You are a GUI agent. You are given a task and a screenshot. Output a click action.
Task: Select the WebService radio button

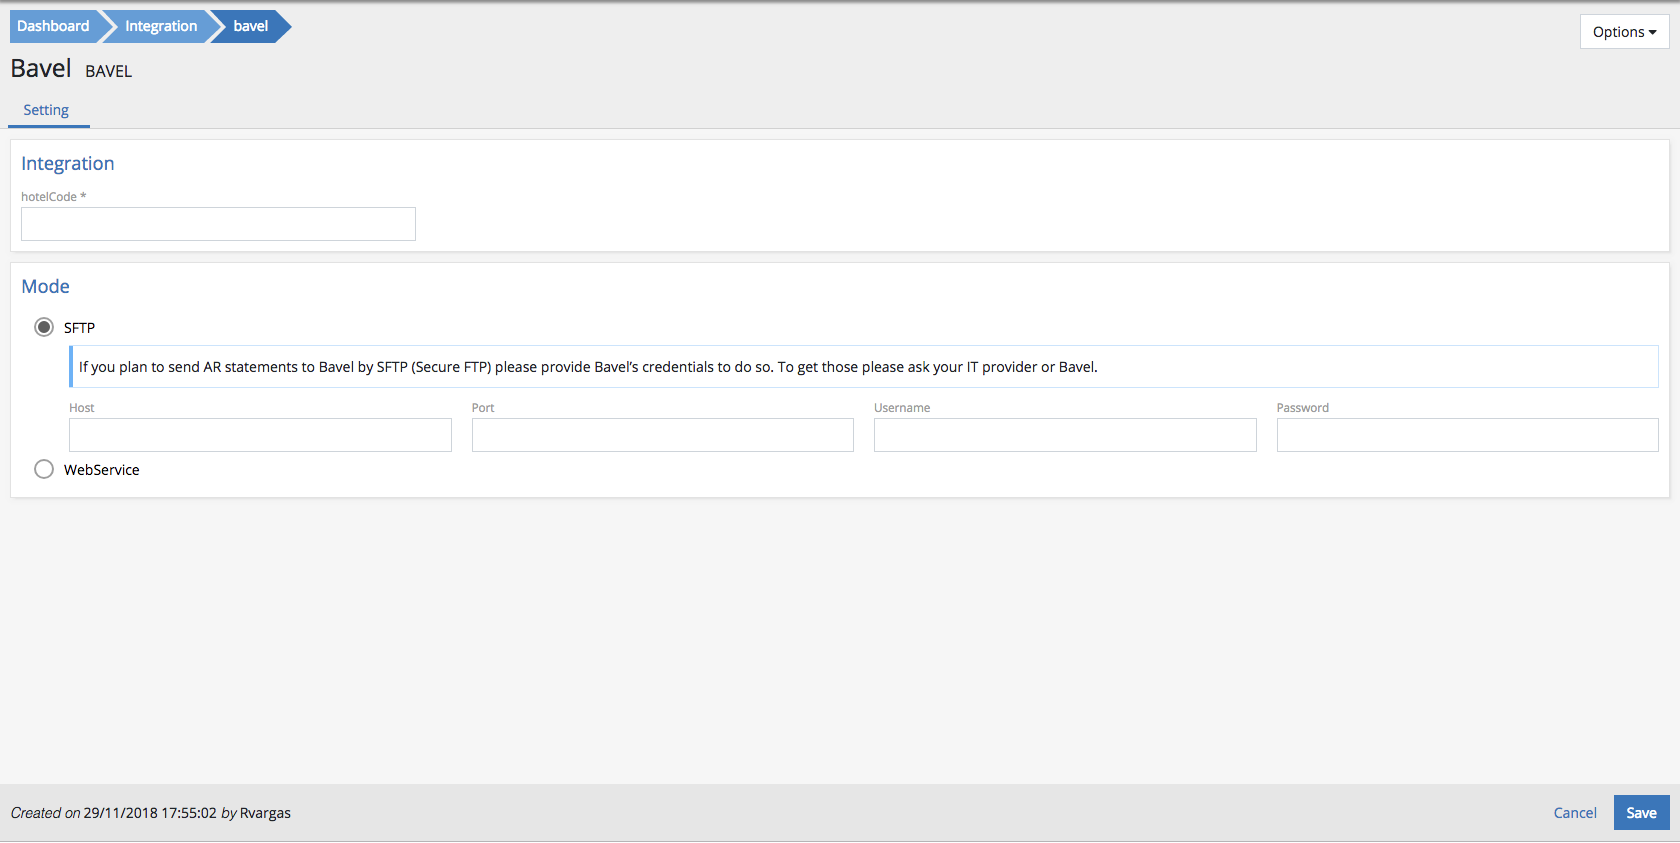(x=44, y=469)
